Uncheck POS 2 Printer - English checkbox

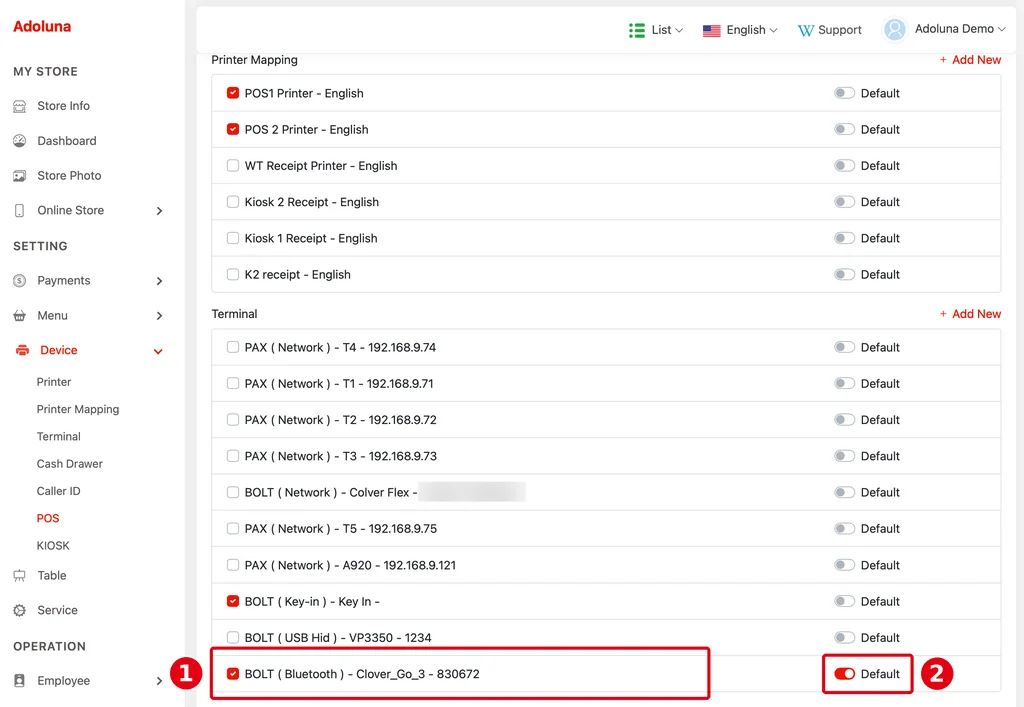tap(232, 129)
